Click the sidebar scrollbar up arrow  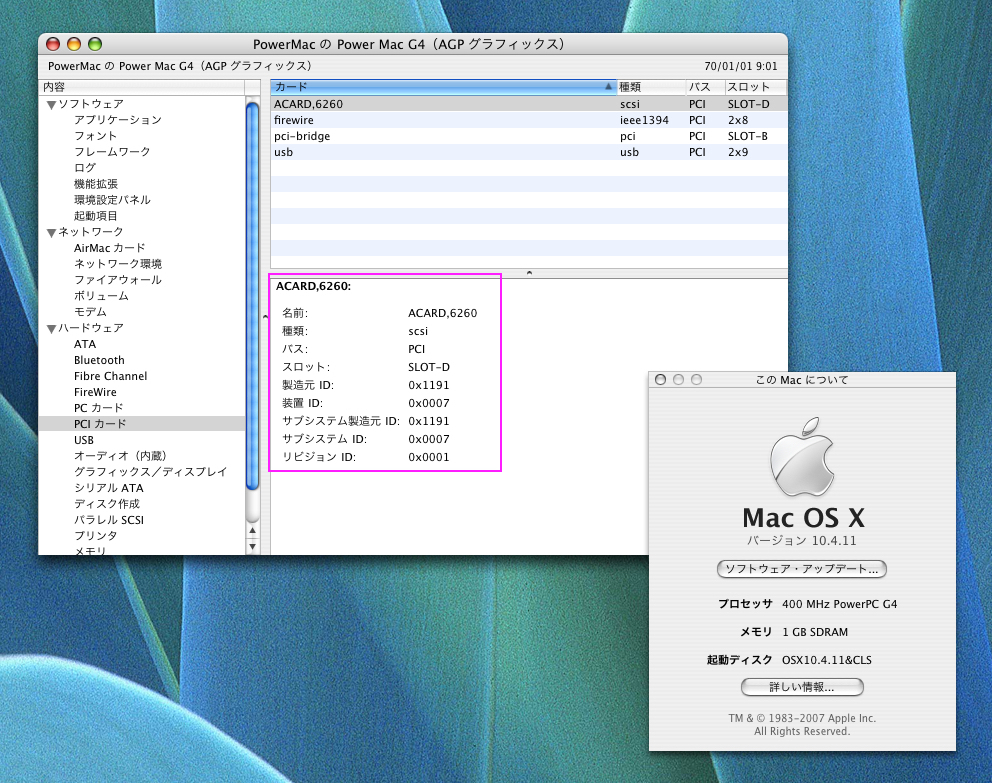tap(252, 531)
